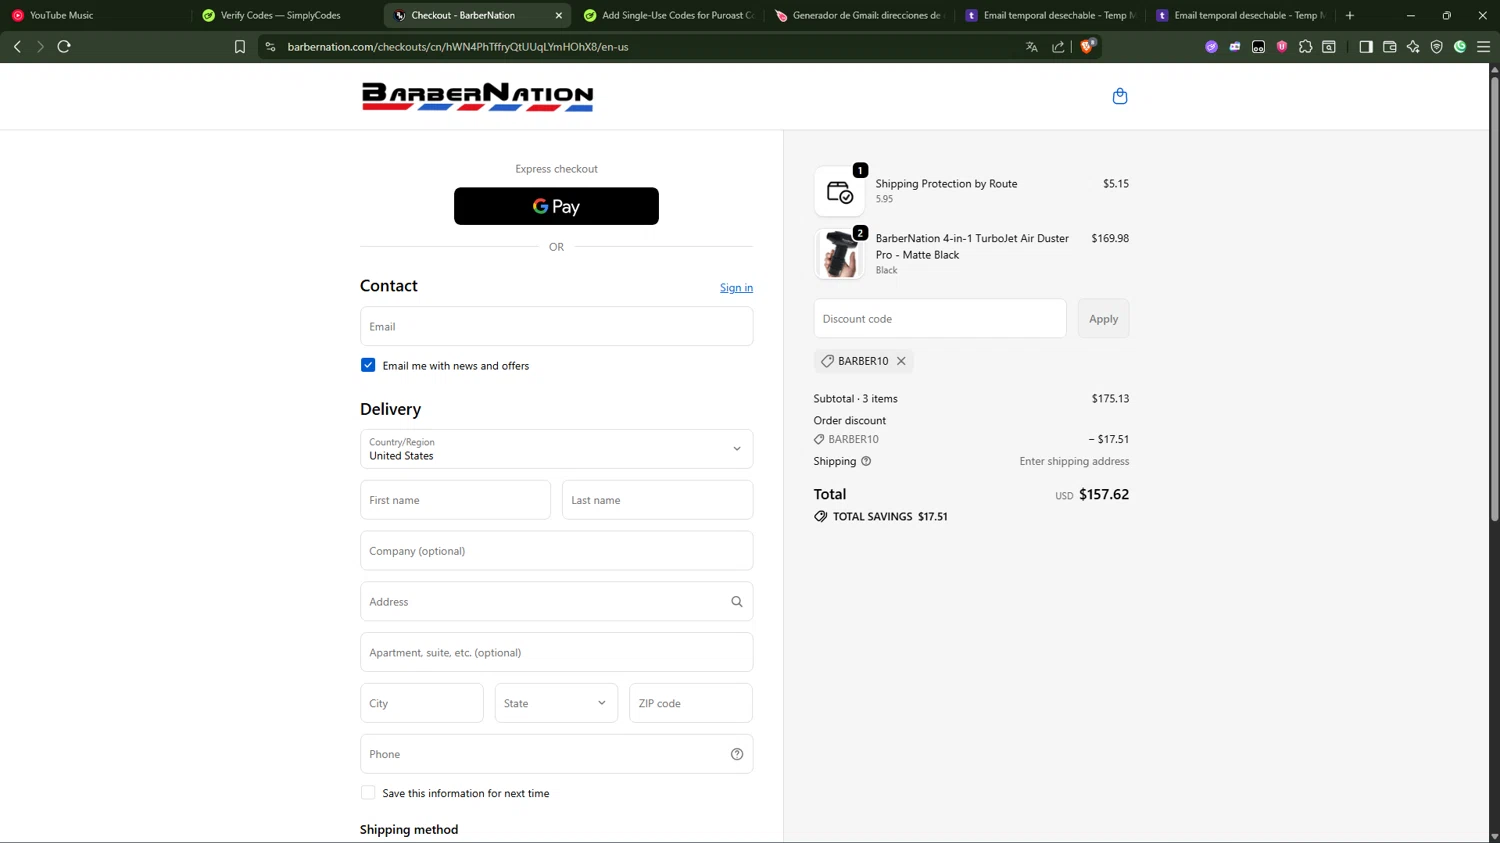Click the address search magnifier icon
The height and width of the screenshot is (843, 1500).
pyautogui.click(x=737, y=602)
